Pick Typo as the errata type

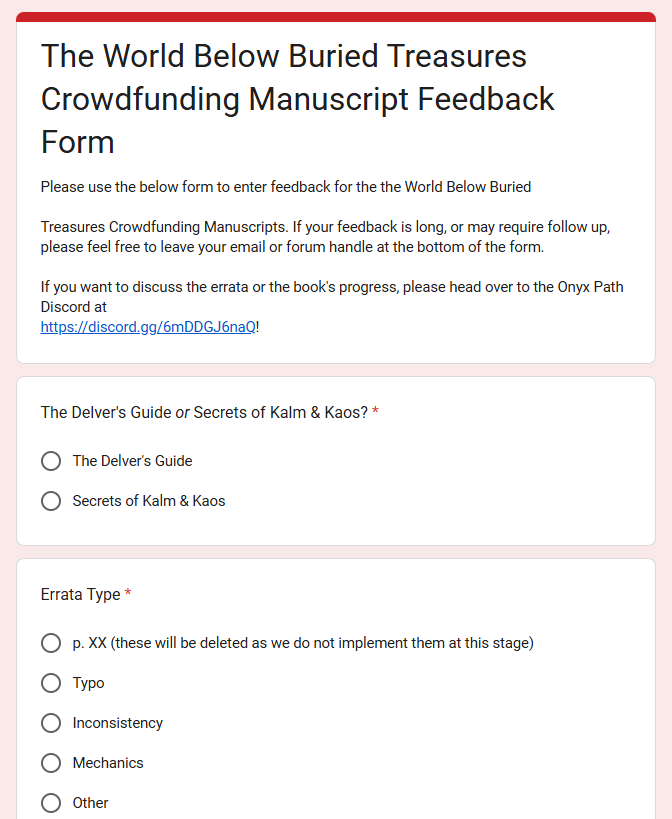(x=51, y=683)
